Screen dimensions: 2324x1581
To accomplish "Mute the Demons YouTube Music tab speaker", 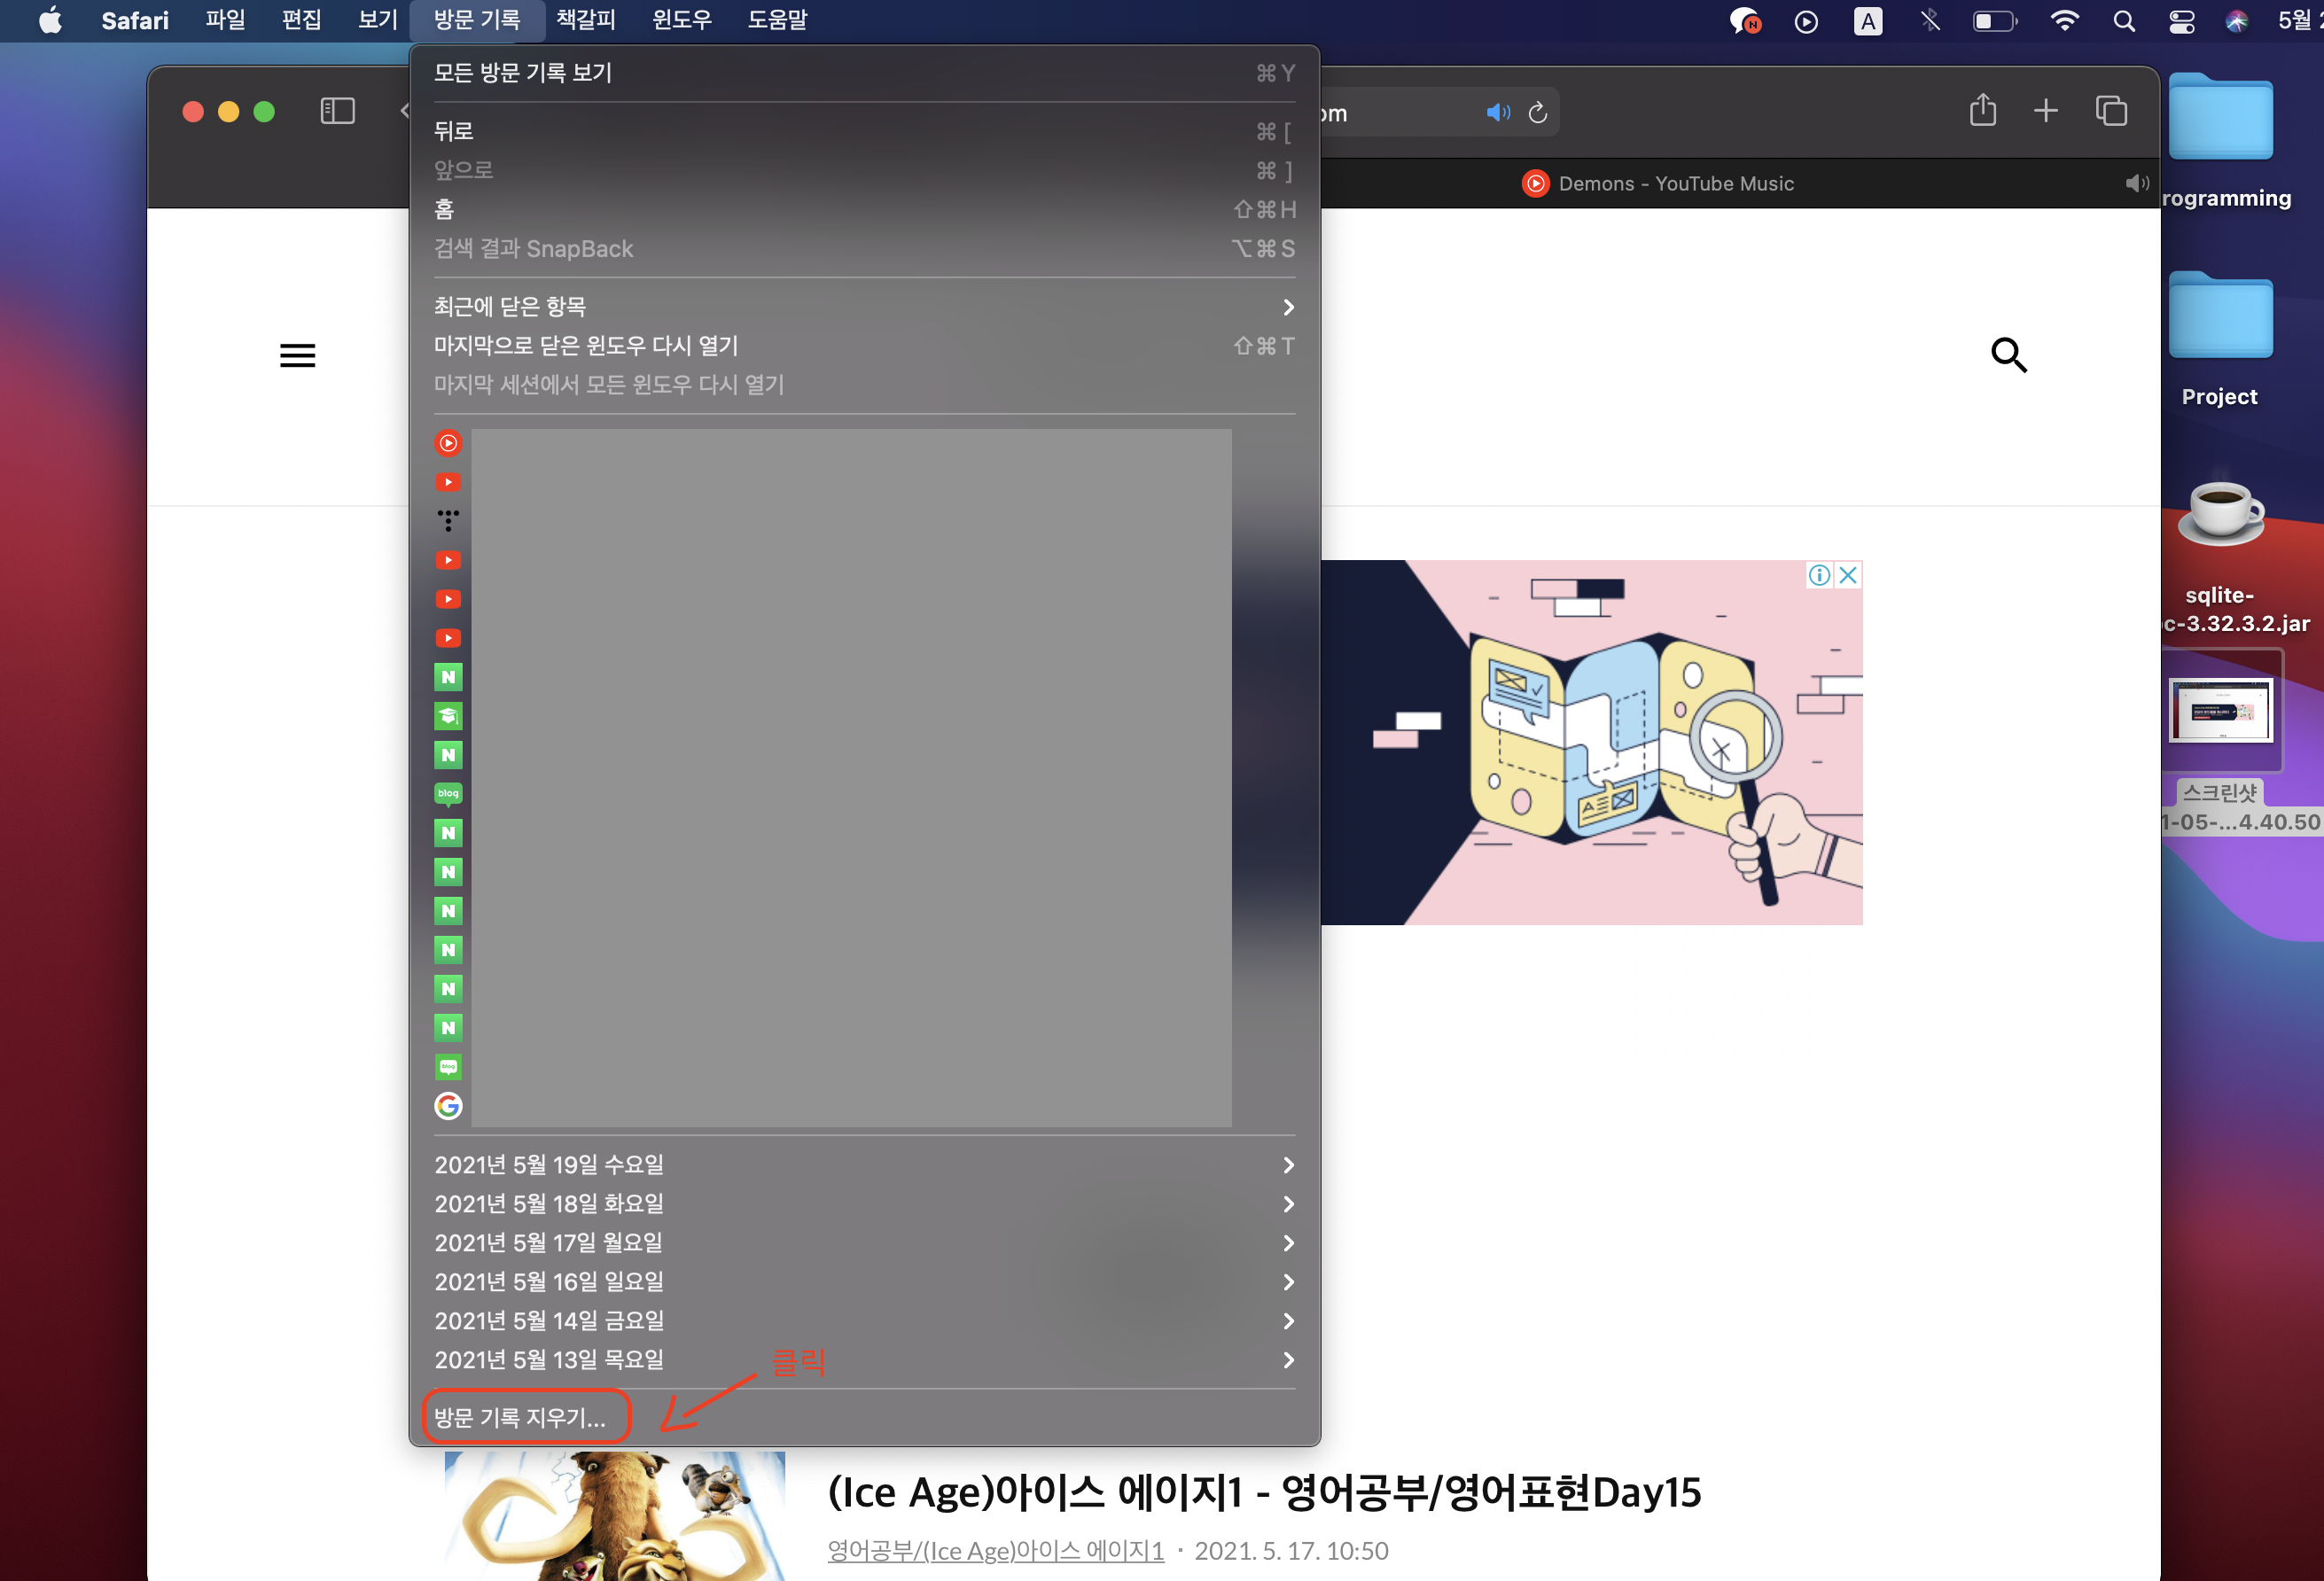I will [x=2135, y=183].
